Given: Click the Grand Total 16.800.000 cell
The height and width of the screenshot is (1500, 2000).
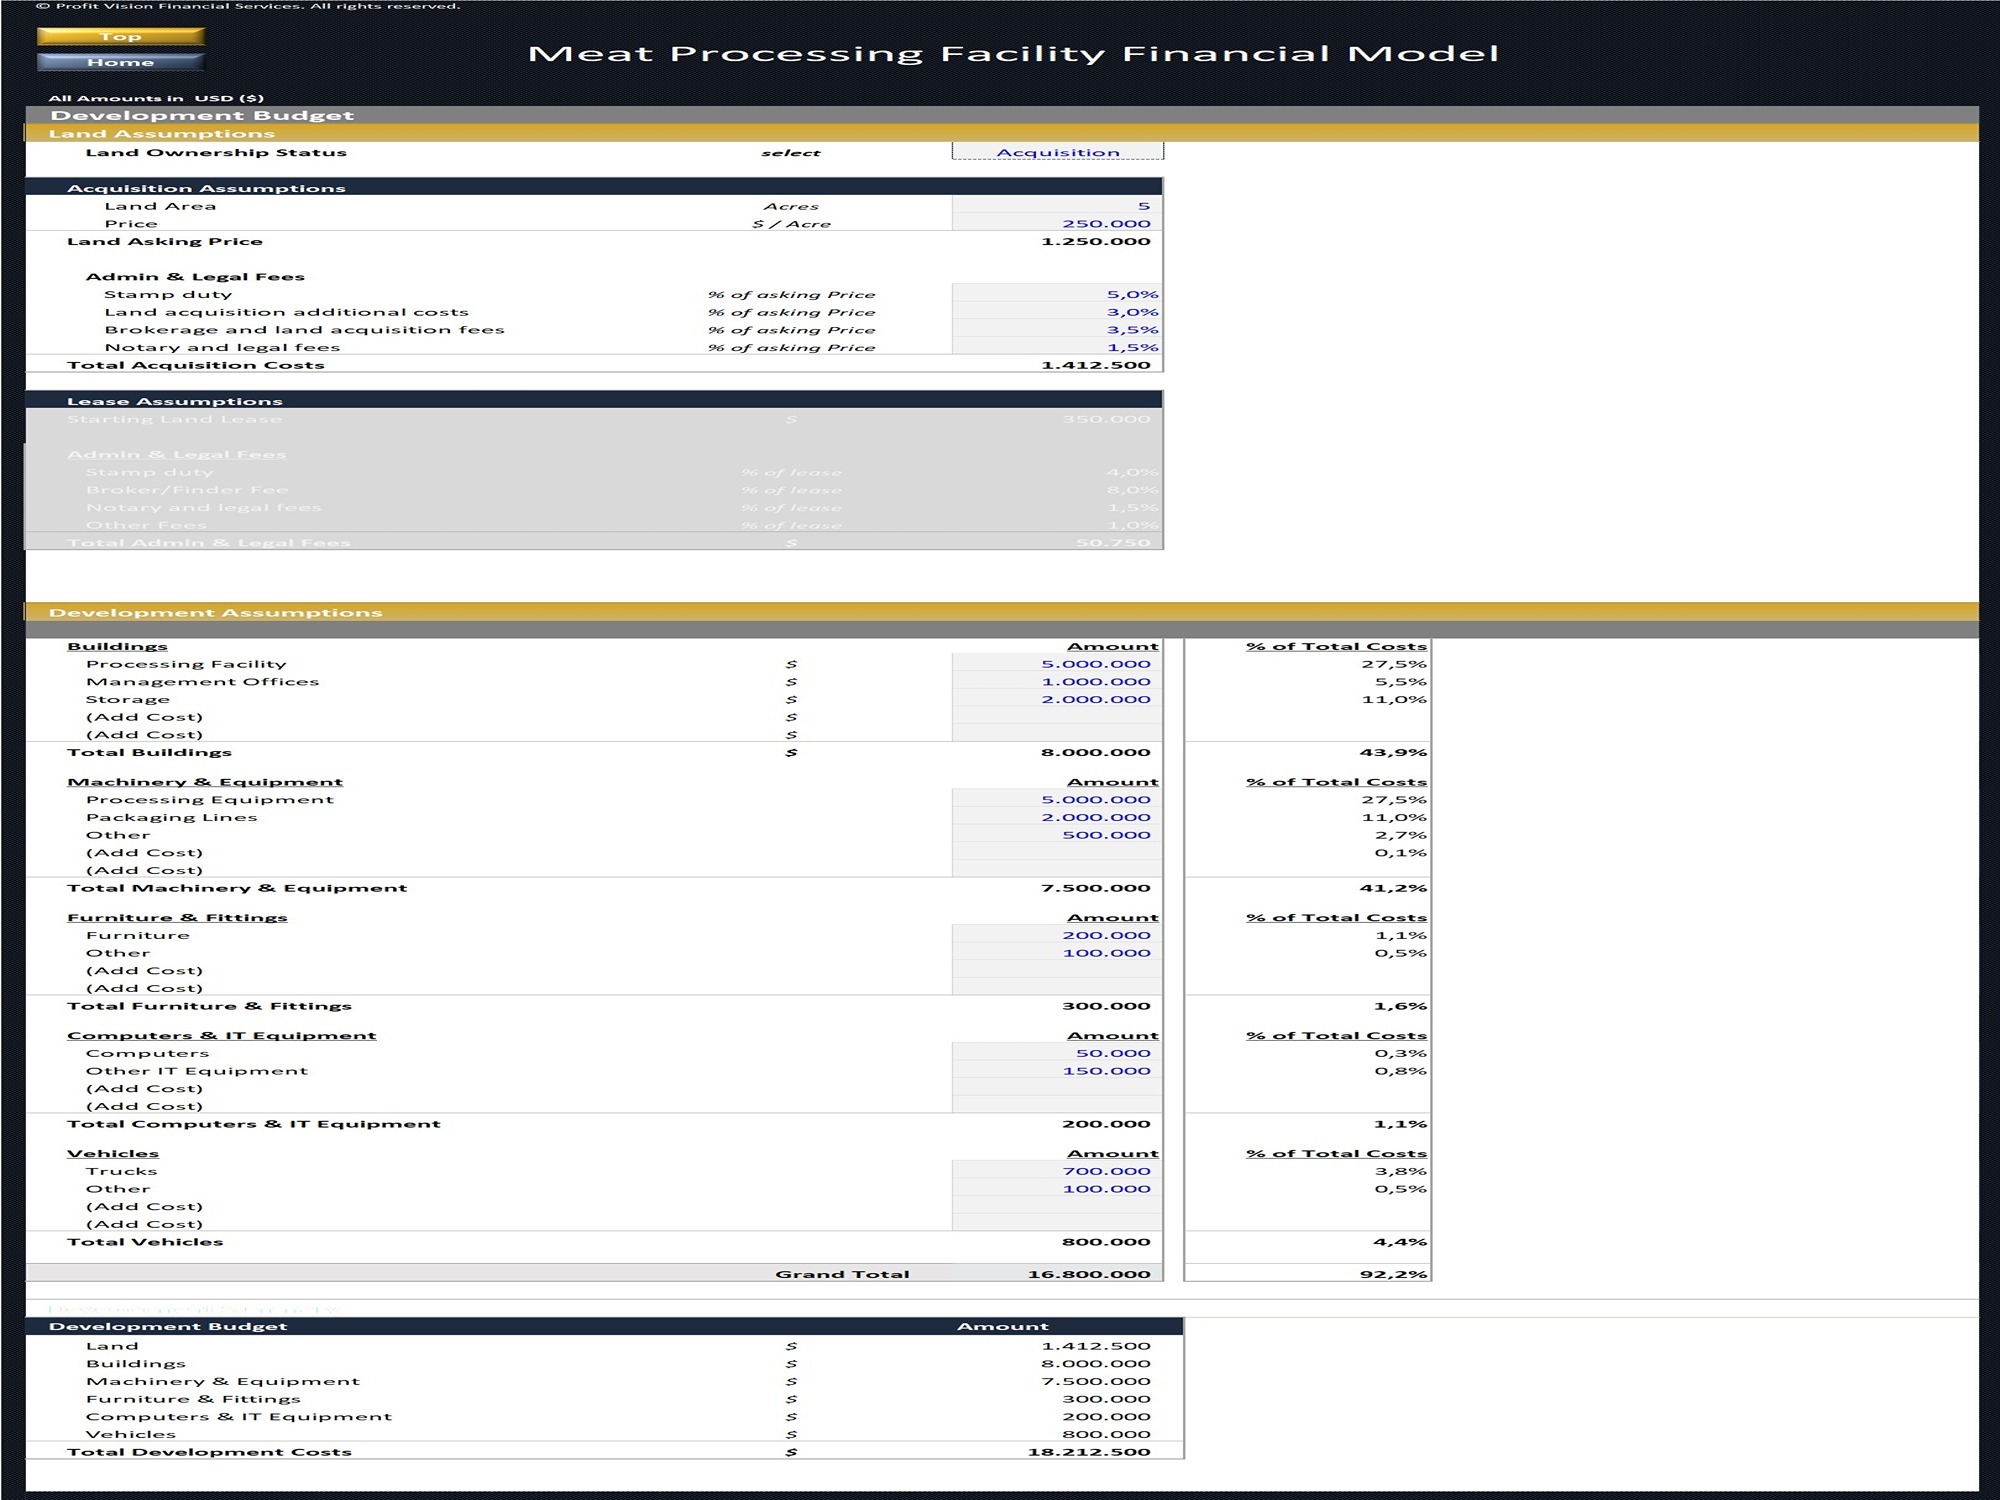Looking at the screenshot, I should click(x=1057, y=1274).
